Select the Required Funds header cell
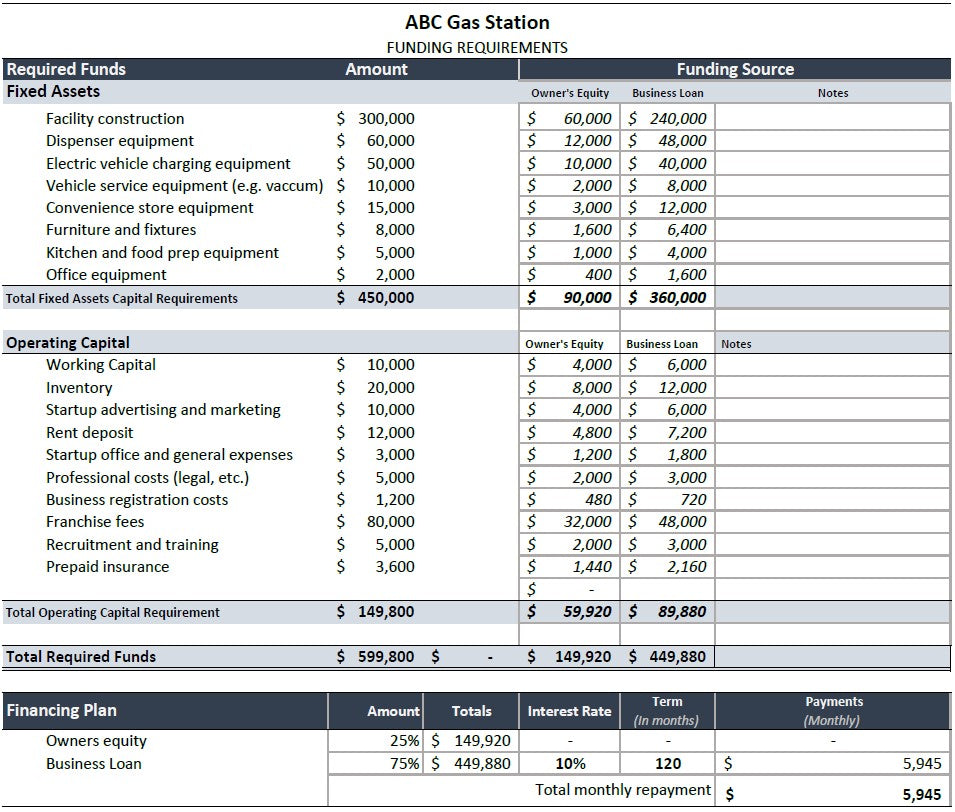The width and height of the screenshot is (955, 812). pyautogui.click(x=67, y=69)
